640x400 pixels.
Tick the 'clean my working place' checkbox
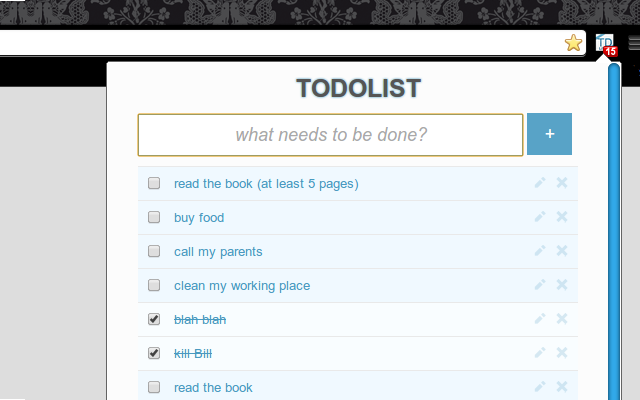[x=154, y=285]
